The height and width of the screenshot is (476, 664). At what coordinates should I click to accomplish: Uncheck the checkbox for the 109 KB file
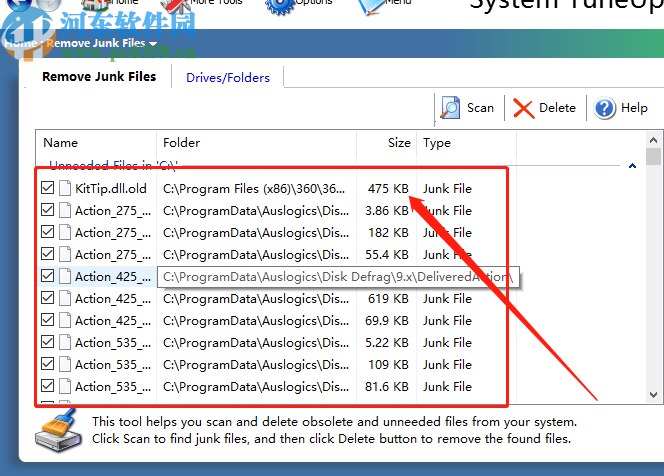pos(47,364)
